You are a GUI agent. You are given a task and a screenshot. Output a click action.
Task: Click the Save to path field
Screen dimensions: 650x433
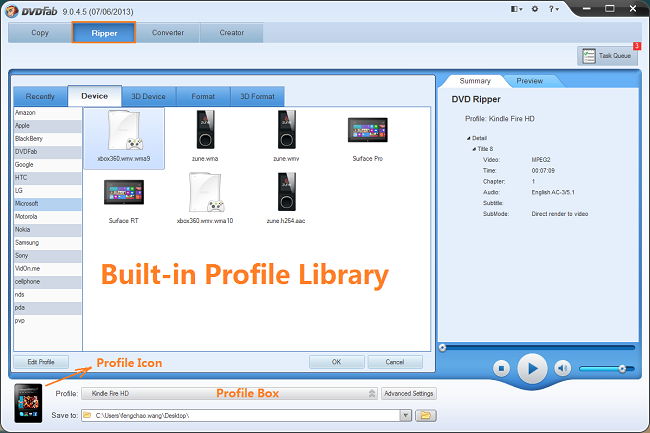[x=241, y=415]
